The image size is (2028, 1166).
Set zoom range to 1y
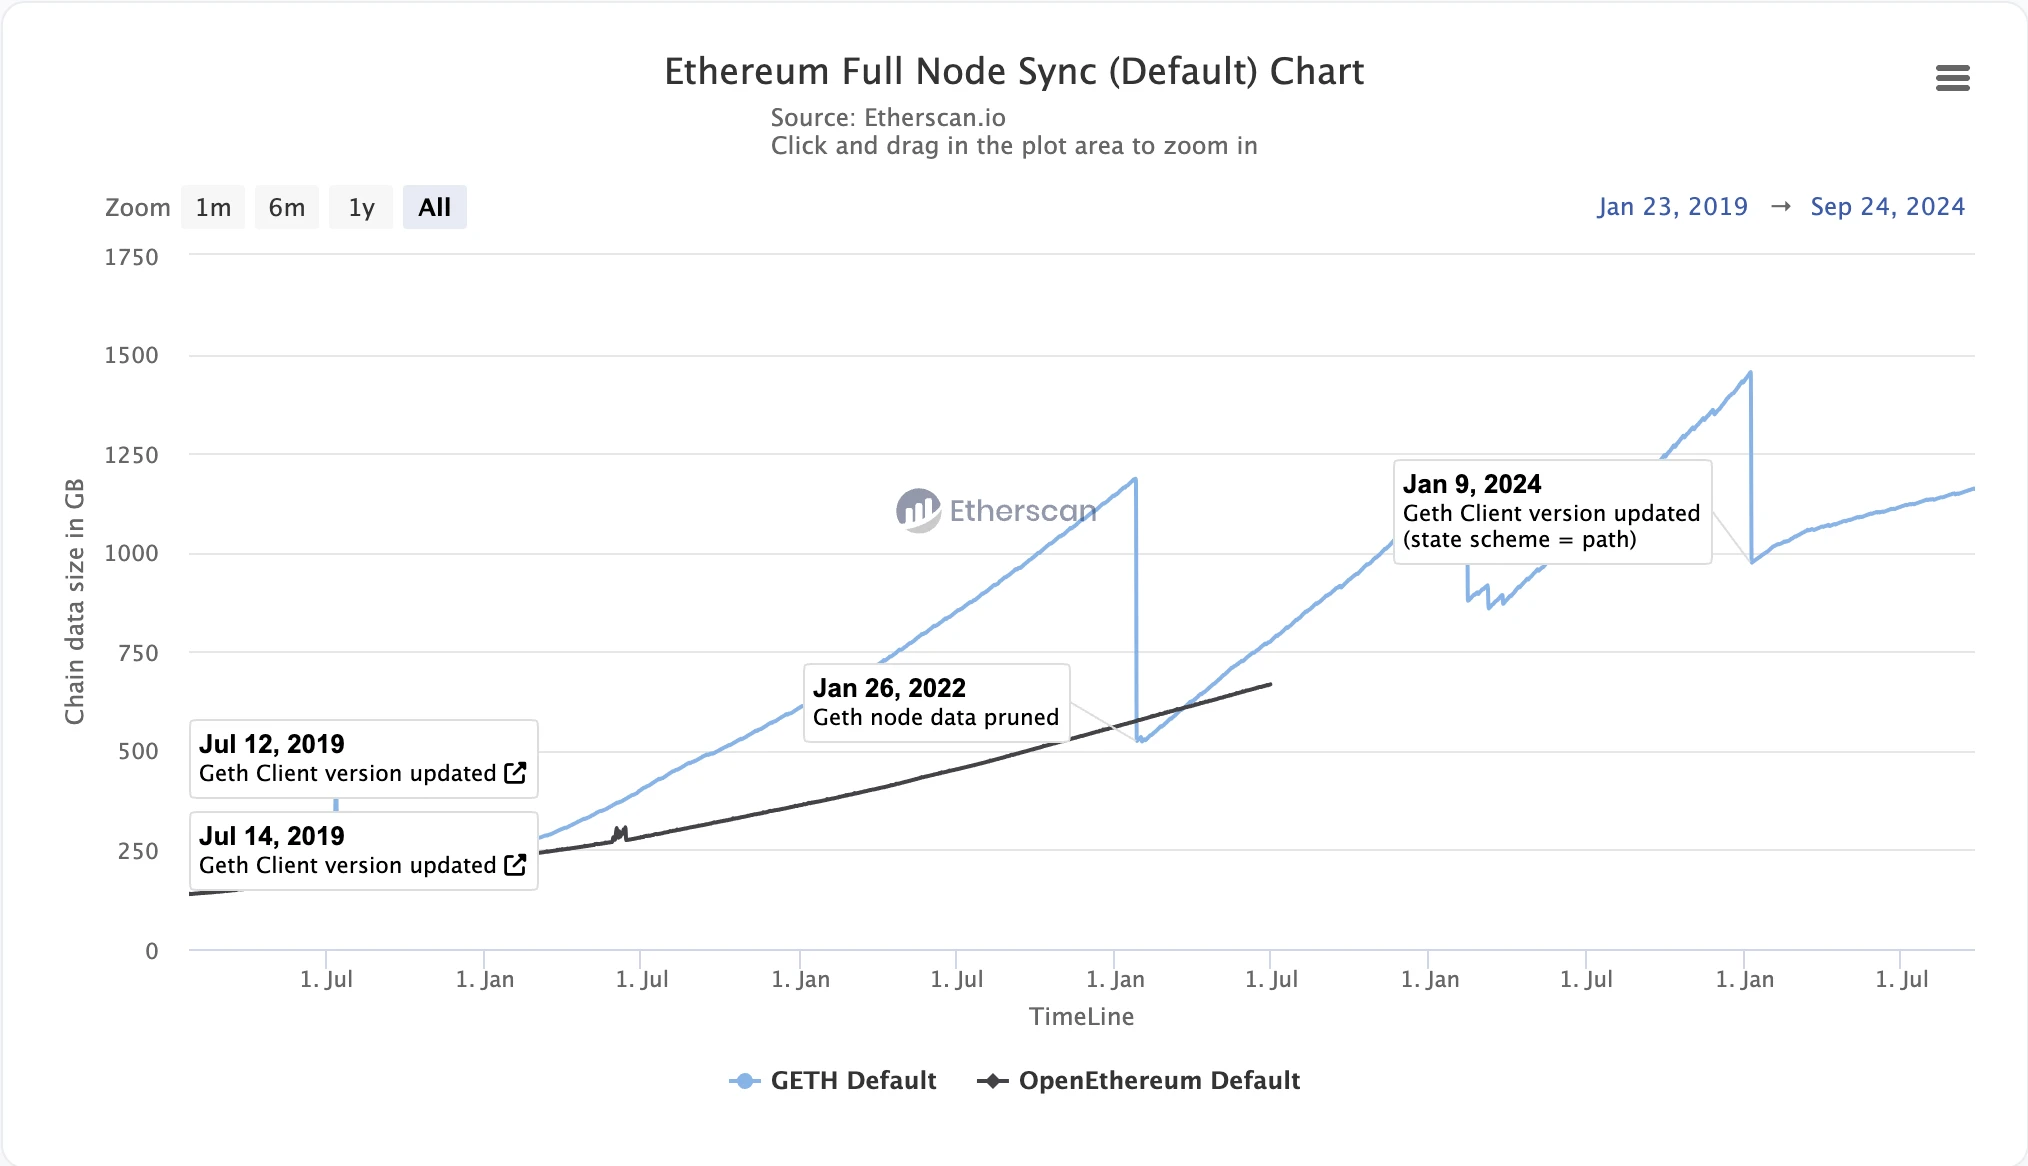pyautogui.click(x=361, y=207)
